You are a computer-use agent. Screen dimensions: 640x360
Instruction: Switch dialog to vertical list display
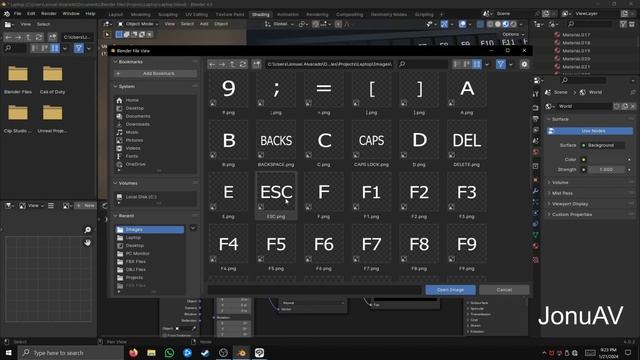pos(457,64)
